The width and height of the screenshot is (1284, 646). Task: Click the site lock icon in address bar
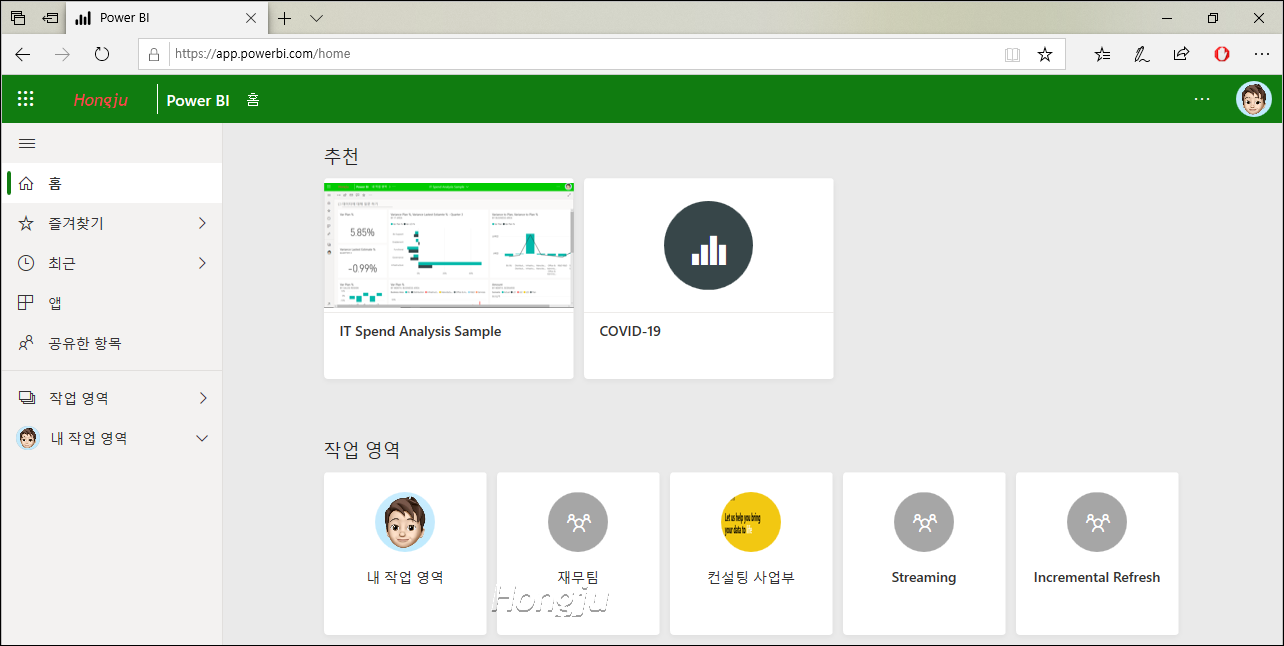pyautogui.click(x=155, y=54)
